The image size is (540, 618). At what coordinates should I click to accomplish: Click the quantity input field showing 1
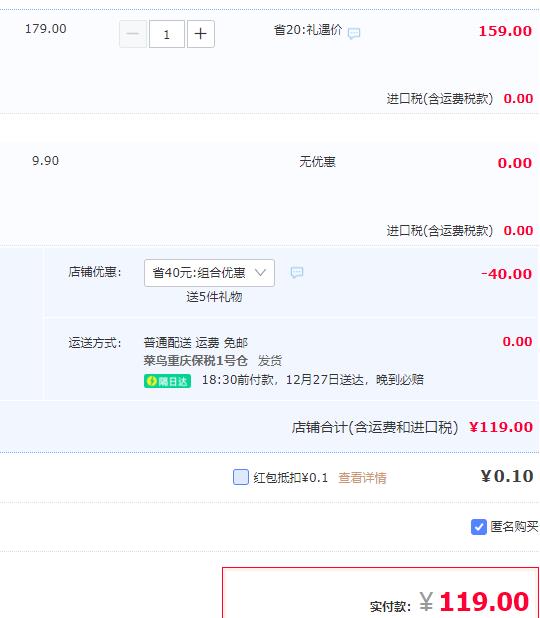[167, 34]
